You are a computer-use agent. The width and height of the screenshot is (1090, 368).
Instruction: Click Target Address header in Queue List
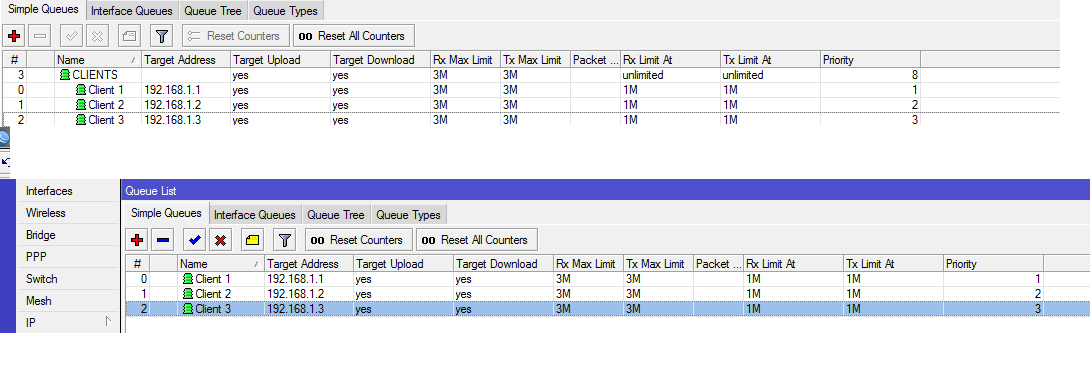[309, 264]
